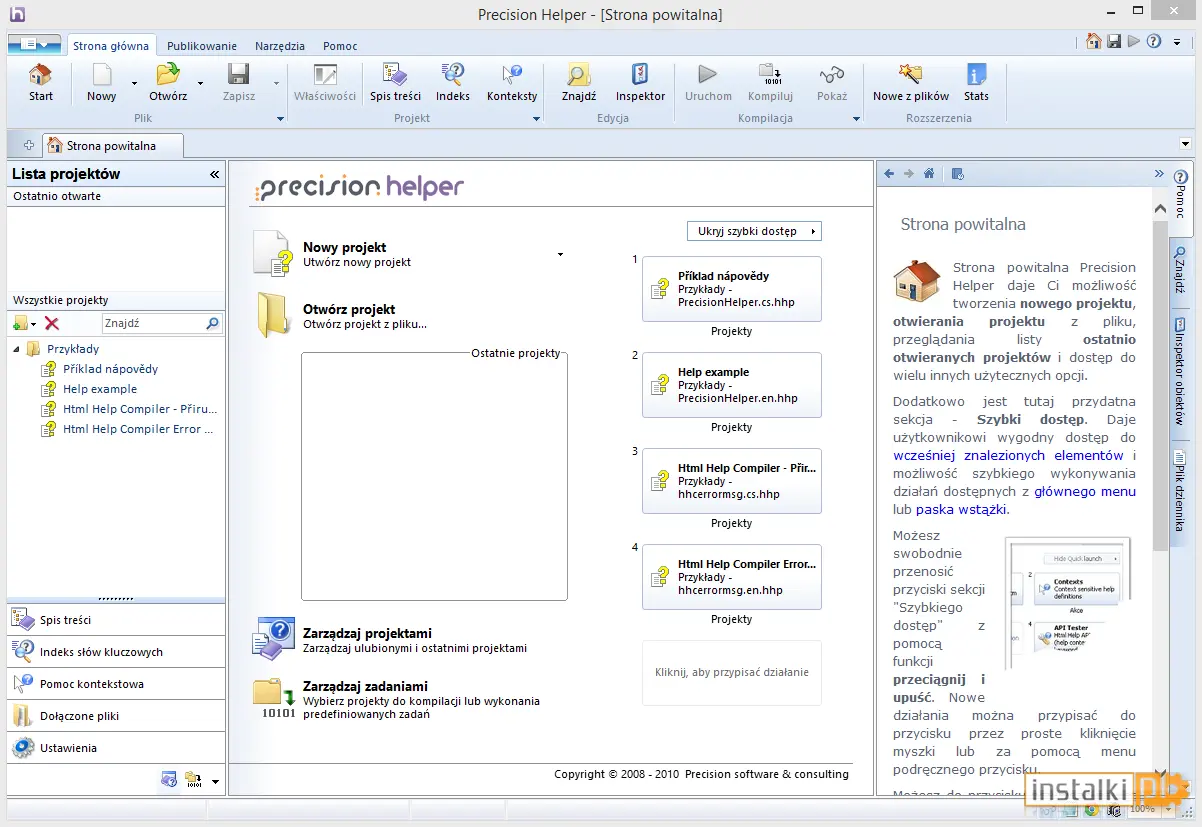This screenshot has width=1202, height=827.
Task: Open the Nowy projekt dropdown arrow
Action: (x=560, y=255)
